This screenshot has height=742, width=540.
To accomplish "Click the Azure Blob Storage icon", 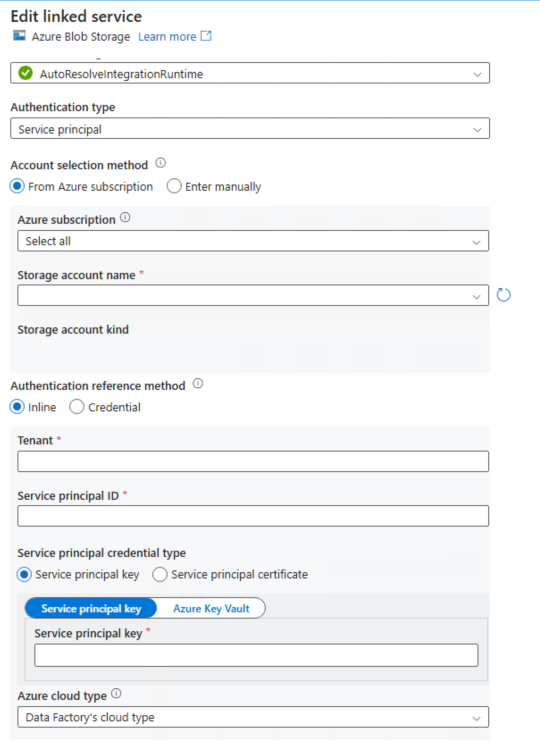I will coord(19,36).
